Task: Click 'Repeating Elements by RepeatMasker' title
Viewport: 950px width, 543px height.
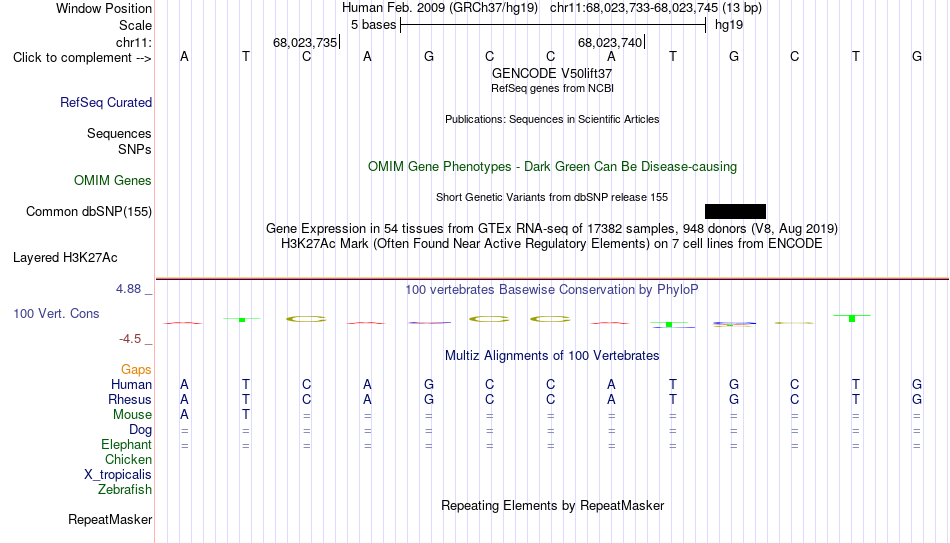Action: 553,505
